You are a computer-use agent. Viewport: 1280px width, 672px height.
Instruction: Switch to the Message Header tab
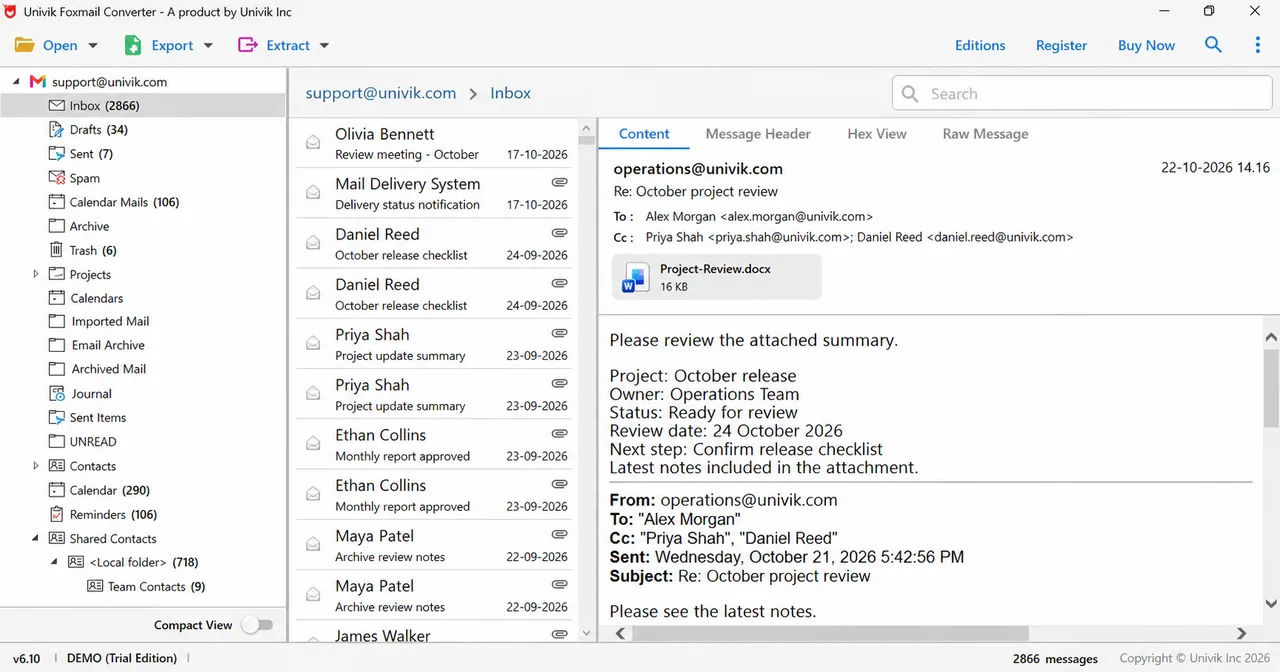tap(758, 134)
